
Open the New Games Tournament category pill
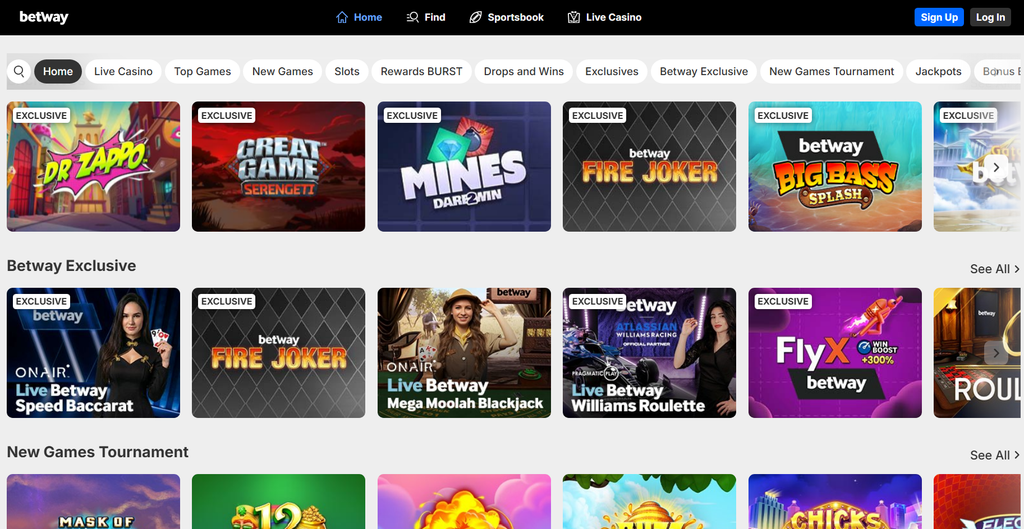[x=831, y=71]
